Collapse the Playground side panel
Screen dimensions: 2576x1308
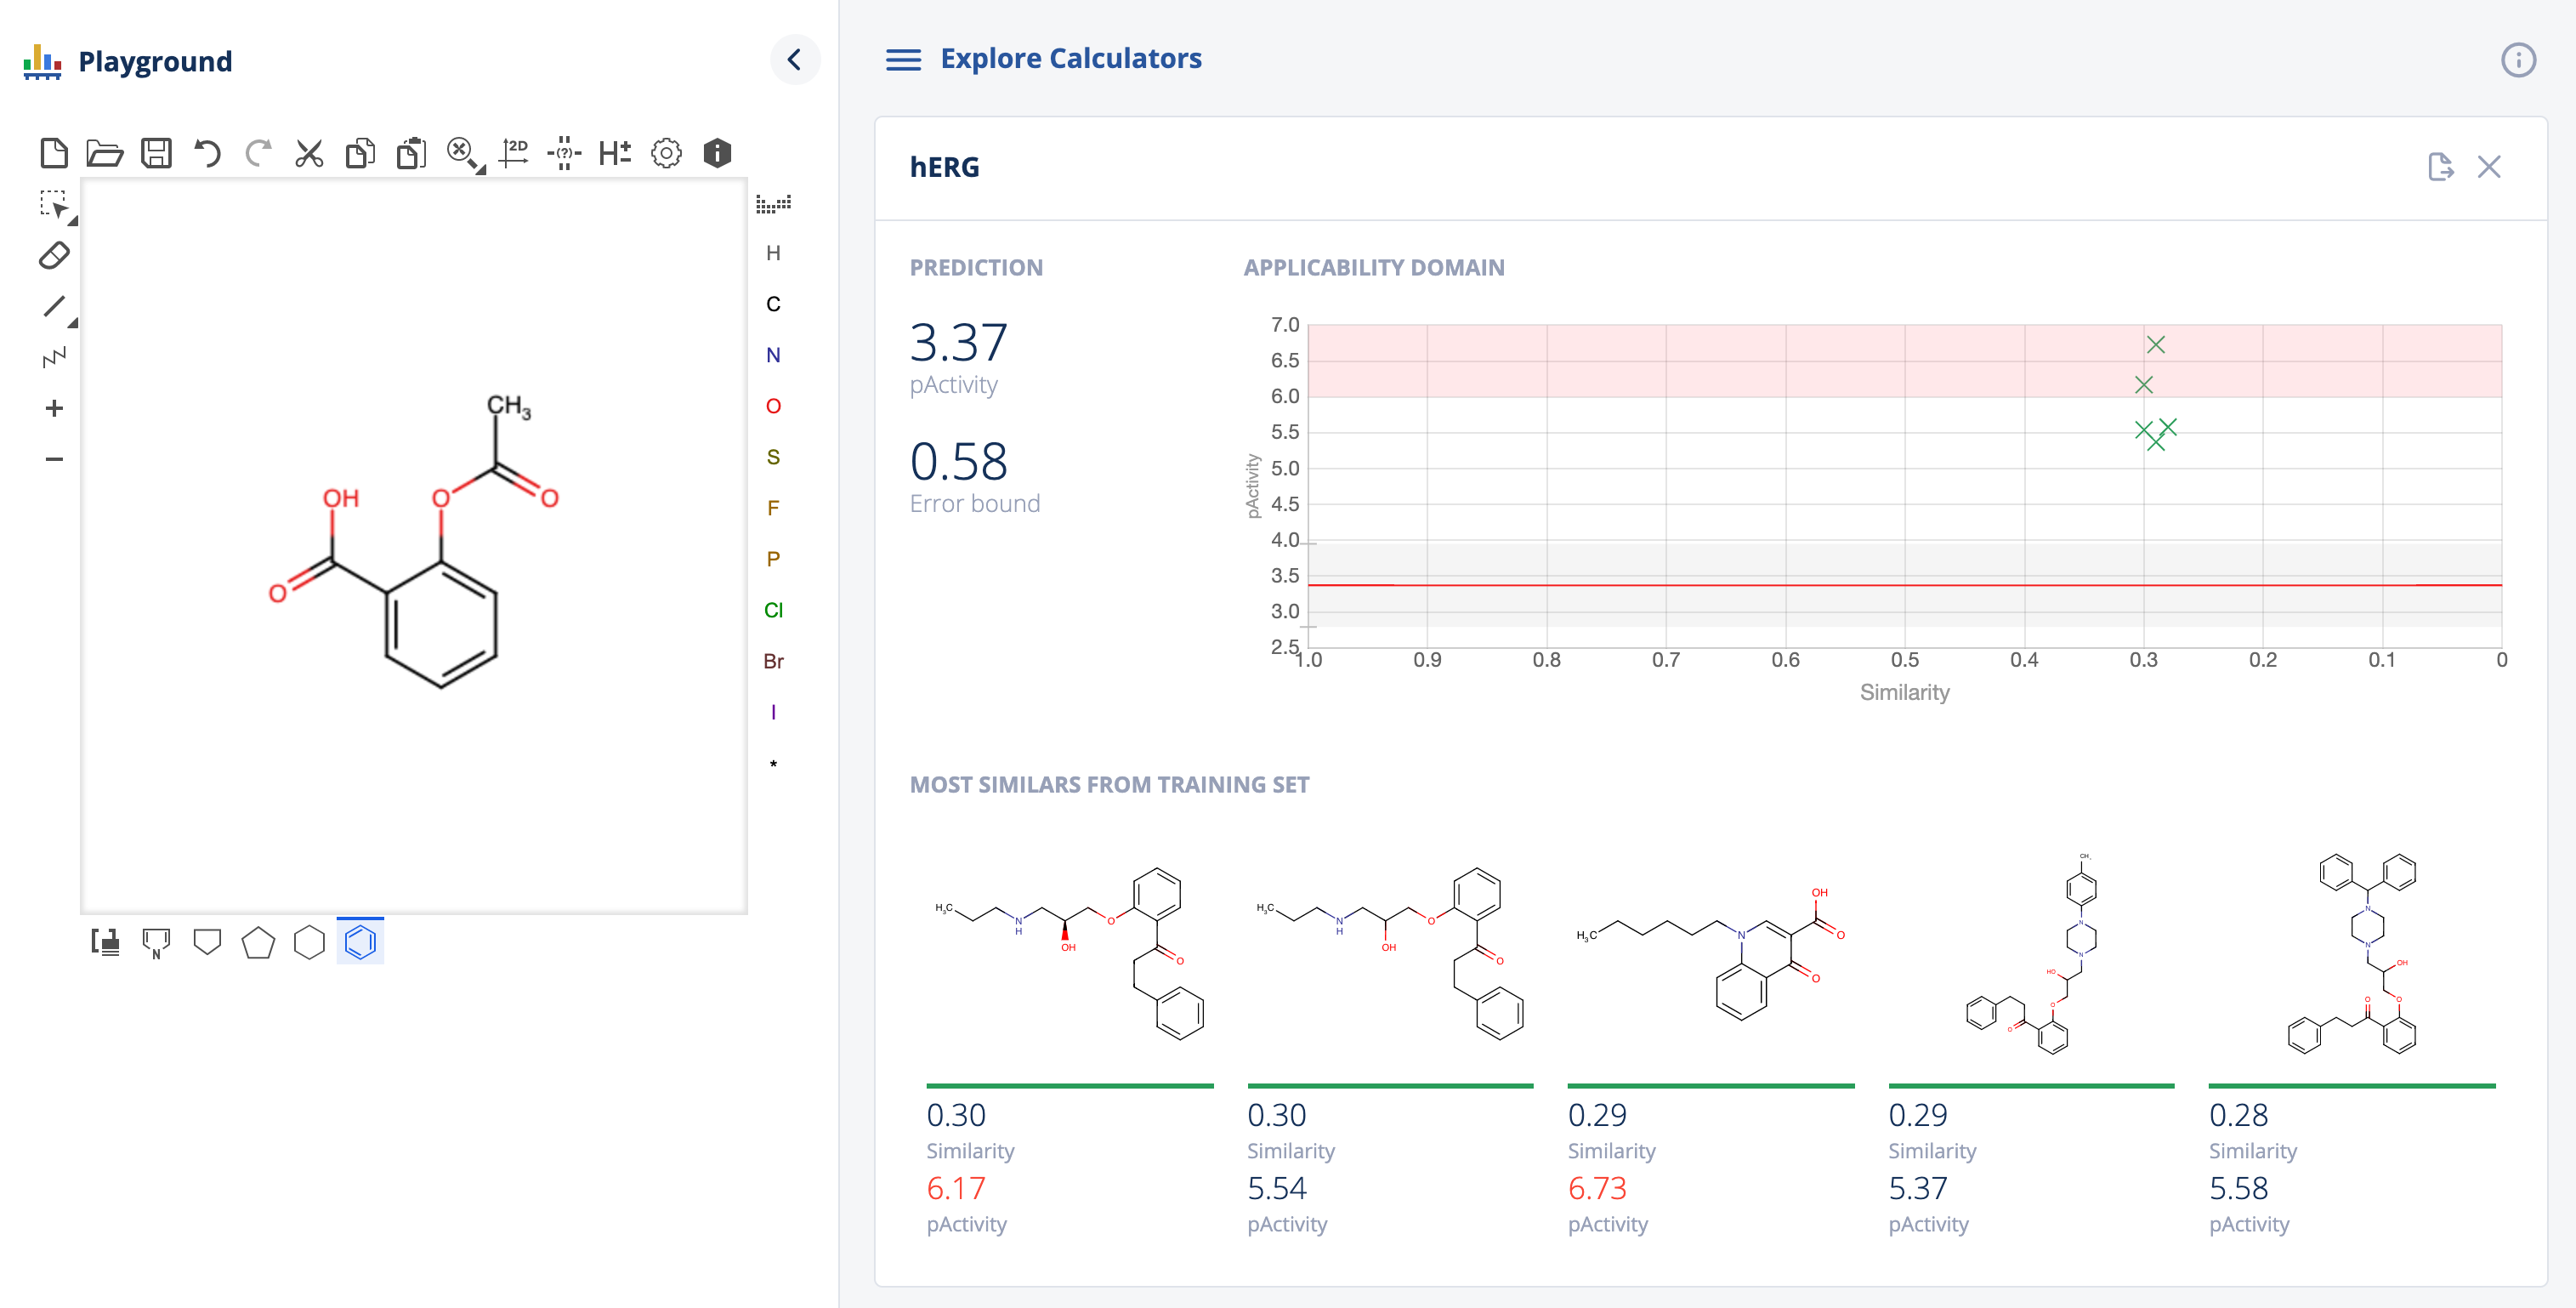tap(795, 60)
